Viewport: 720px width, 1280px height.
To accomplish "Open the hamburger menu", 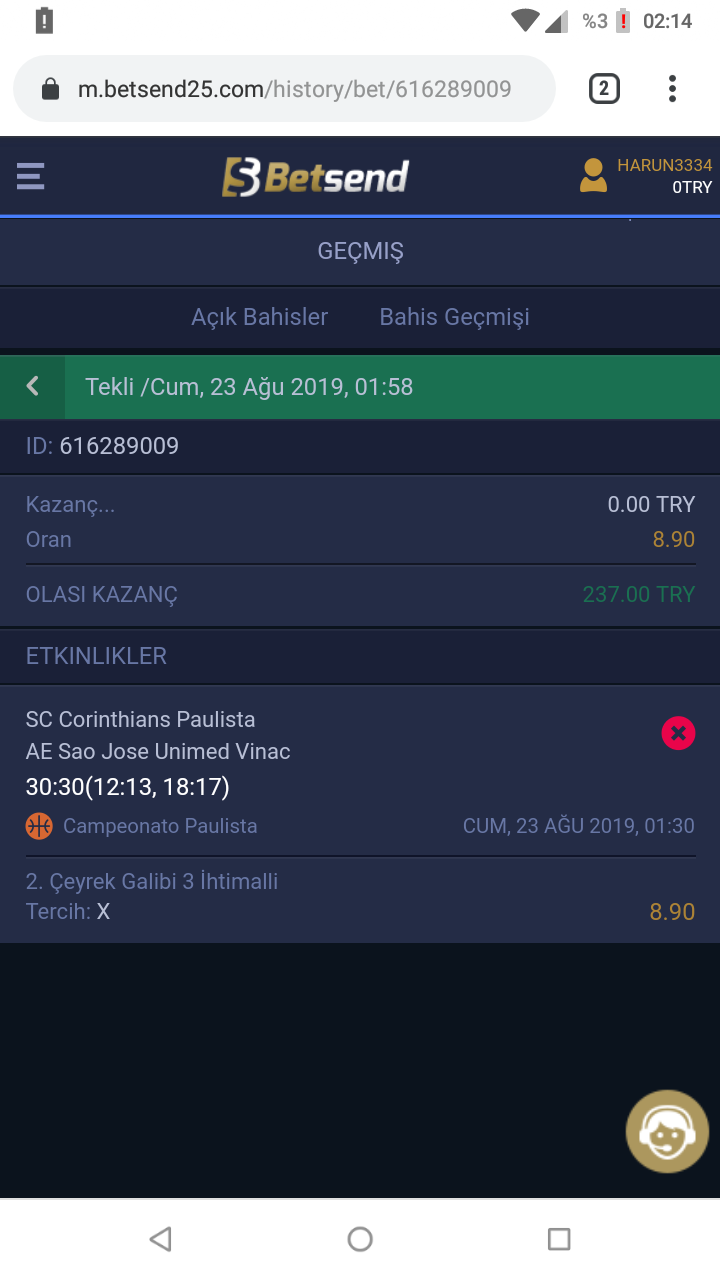I will tap(30, 177).
